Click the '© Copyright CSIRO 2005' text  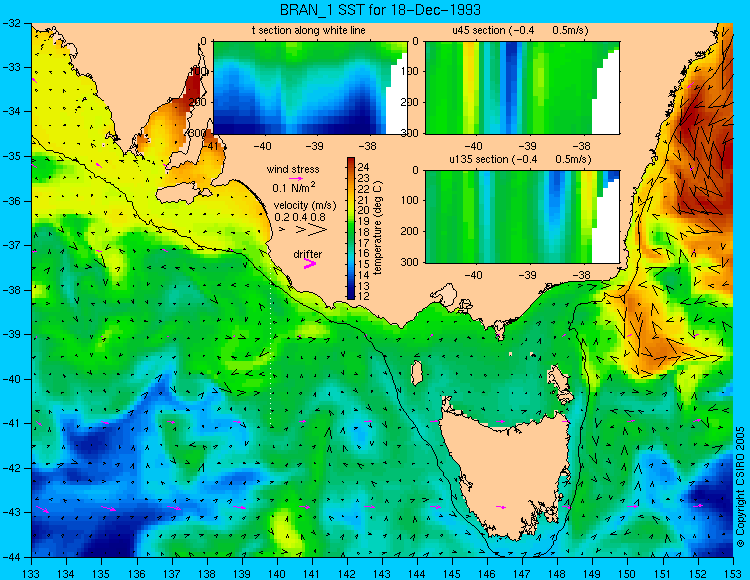coord(740,487)
